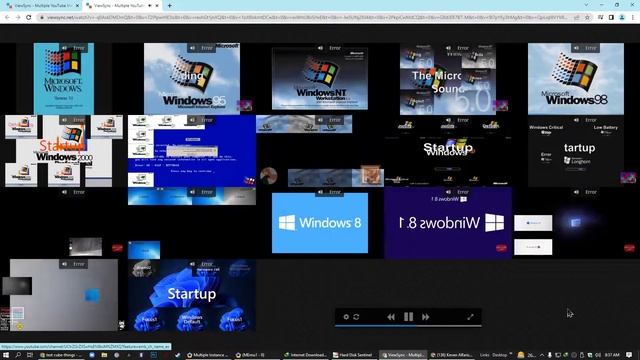Image resolution: width=640 pixels, height=360 pixels.
Task: Reload the ViewSync page
Action: coord(29,18)
